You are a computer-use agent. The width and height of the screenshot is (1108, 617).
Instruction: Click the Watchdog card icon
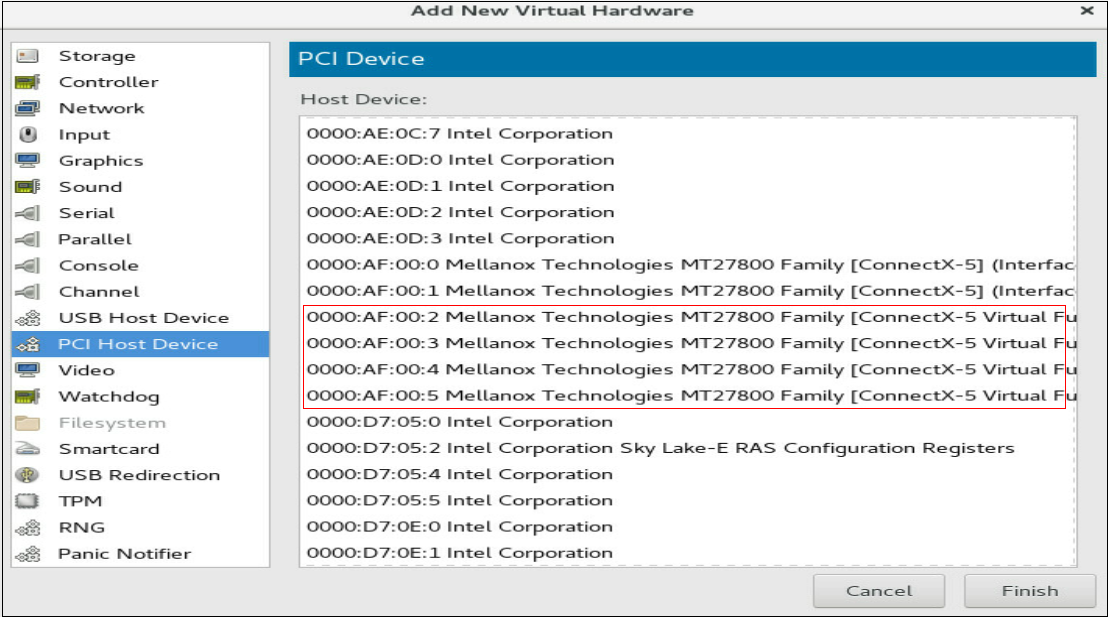click(x=28, y=396)
